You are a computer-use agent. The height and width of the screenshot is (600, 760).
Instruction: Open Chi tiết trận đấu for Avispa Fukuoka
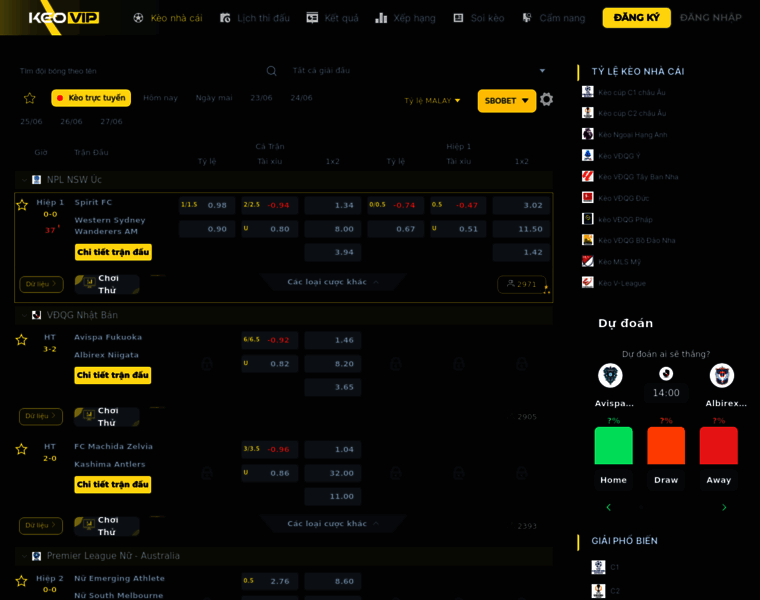point(113,375)
